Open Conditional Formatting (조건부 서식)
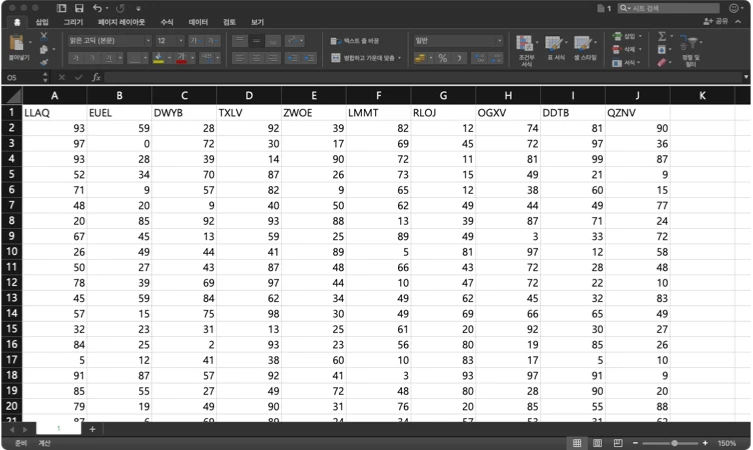The width and height of the screenshot is (753, 450). 526,48
